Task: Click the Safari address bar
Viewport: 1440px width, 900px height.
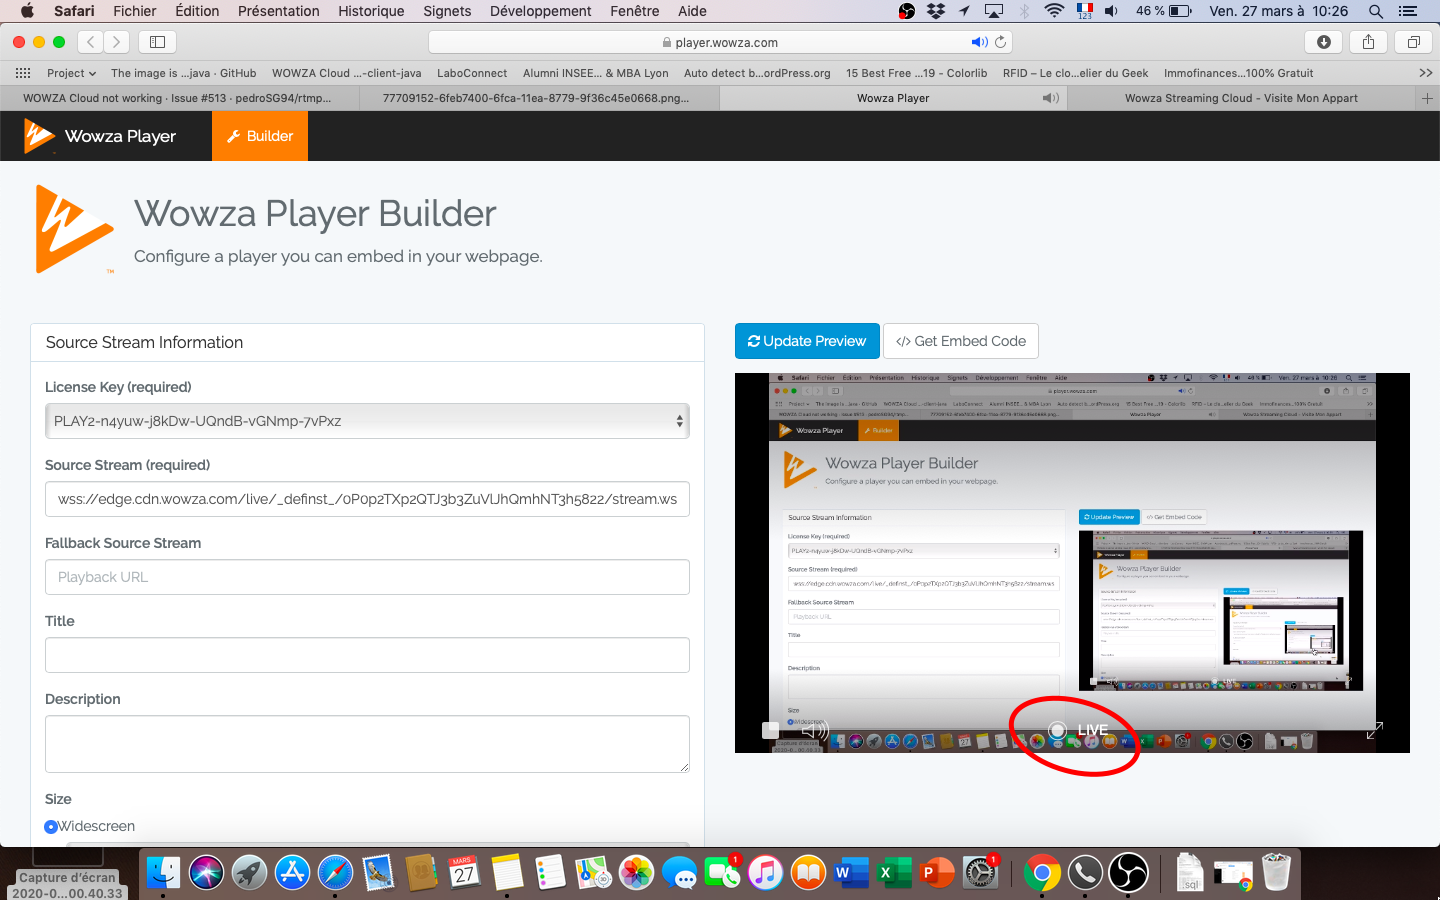Action: click(720, 42)
